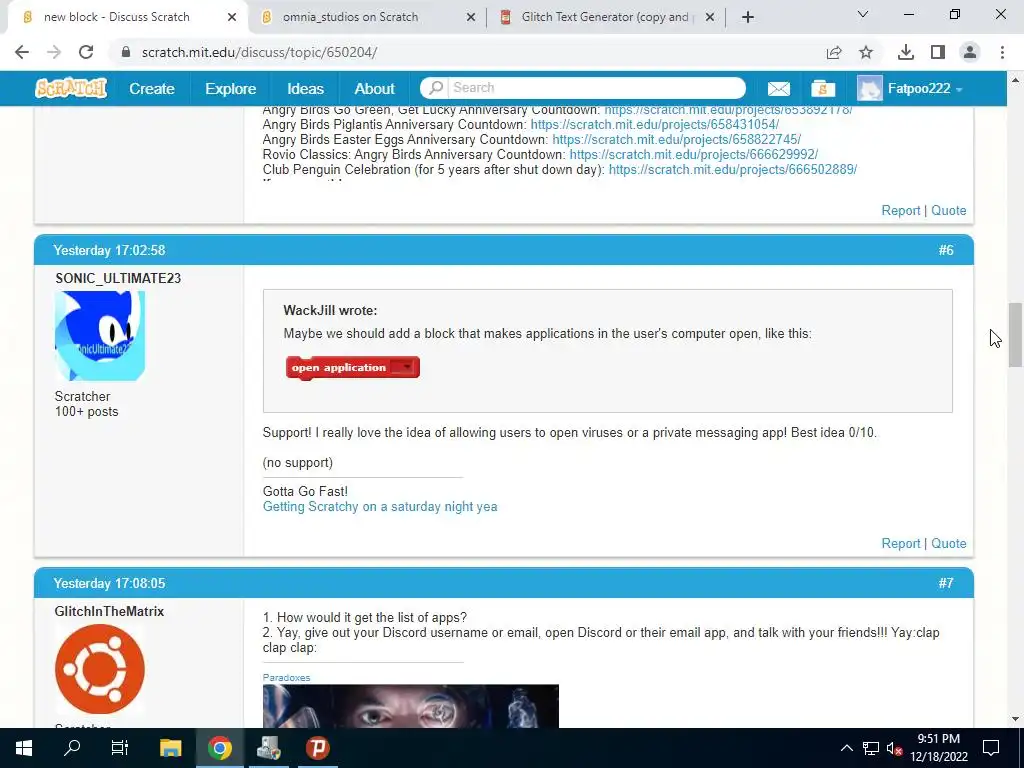The width and height of the screenshot is (1024, 768).
Task: Open the Chrome three-dot menu
Action: click(x=1002, y=52)
